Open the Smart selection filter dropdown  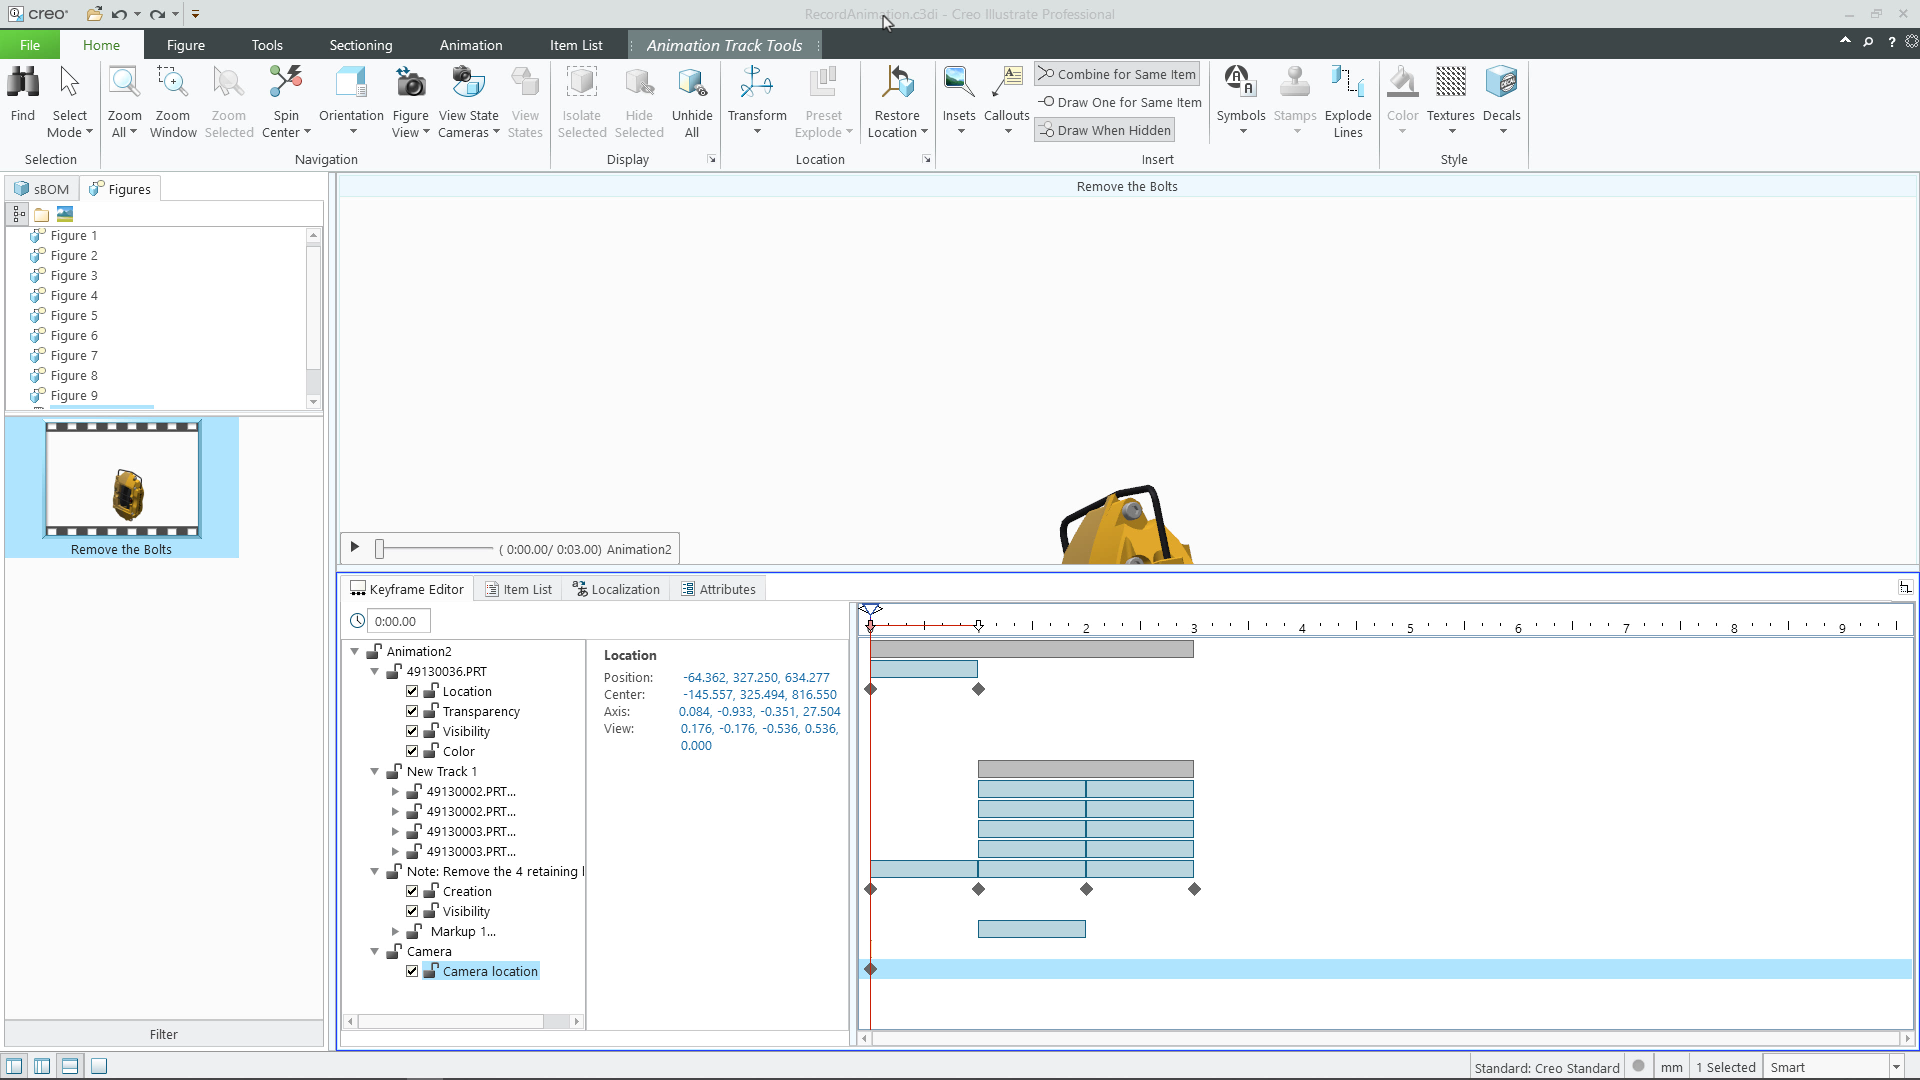coord(1896,1067)
